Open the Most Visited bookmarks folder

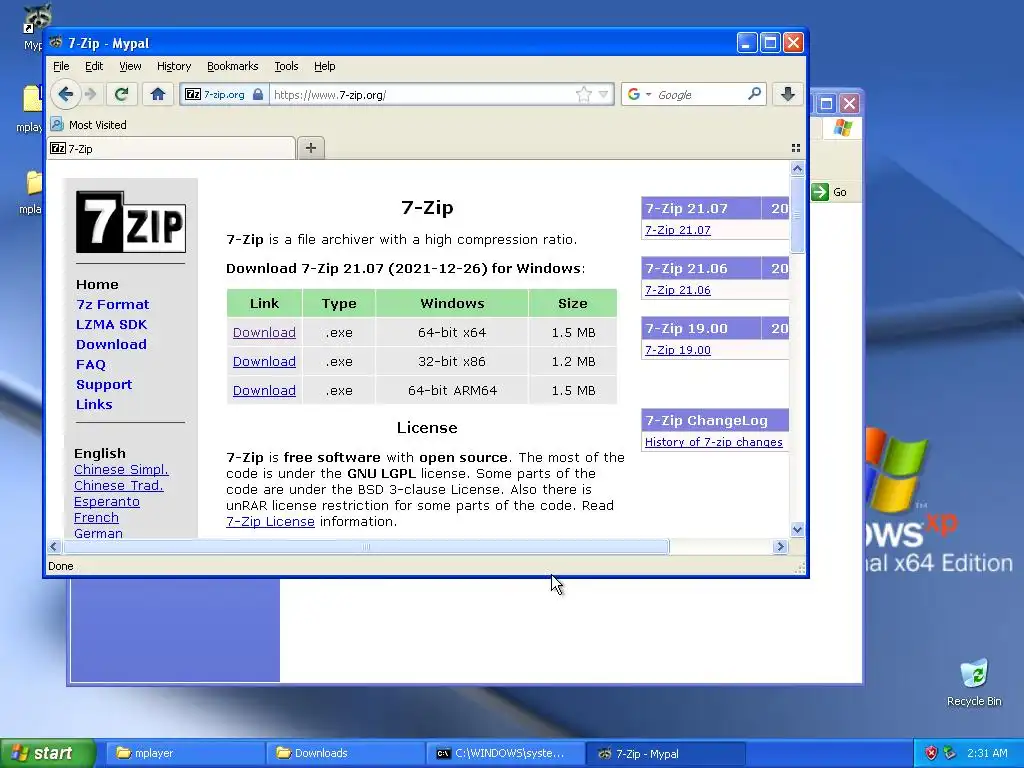89,125
